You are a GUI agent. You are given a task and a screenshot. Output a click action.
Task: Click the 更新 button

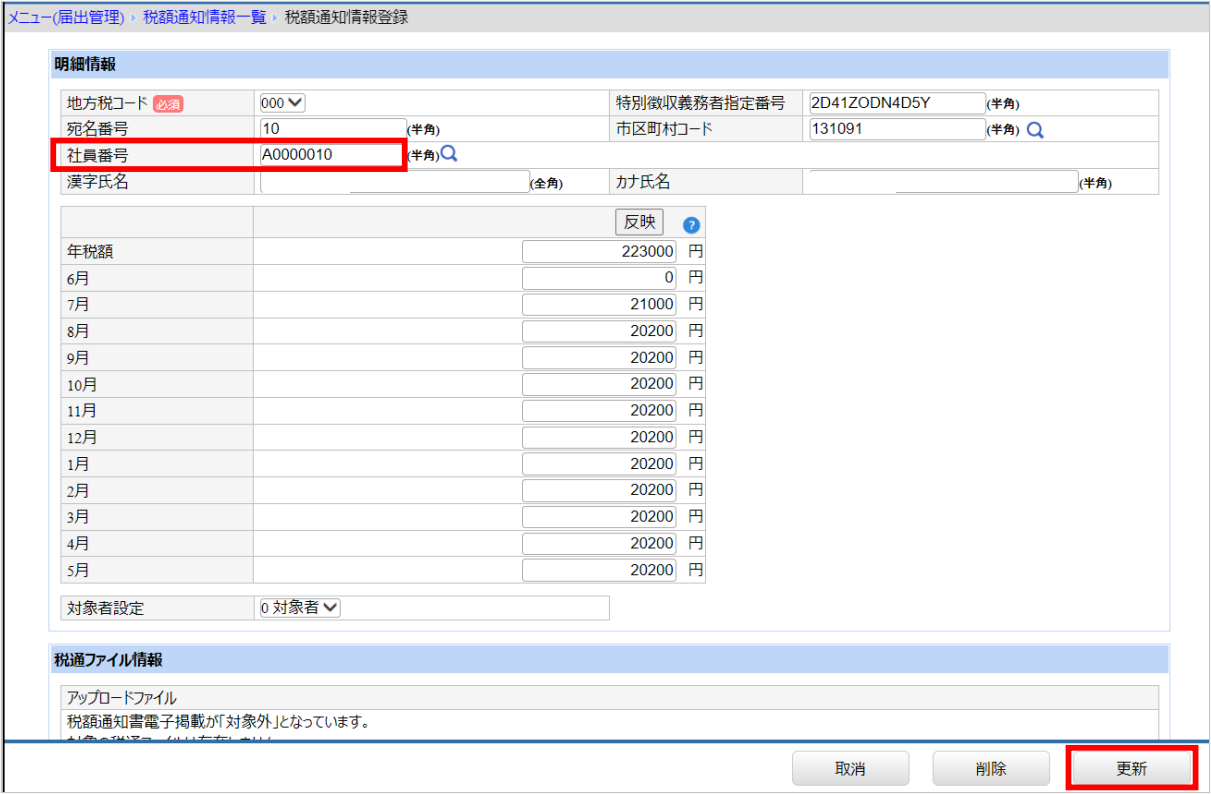1131,769
